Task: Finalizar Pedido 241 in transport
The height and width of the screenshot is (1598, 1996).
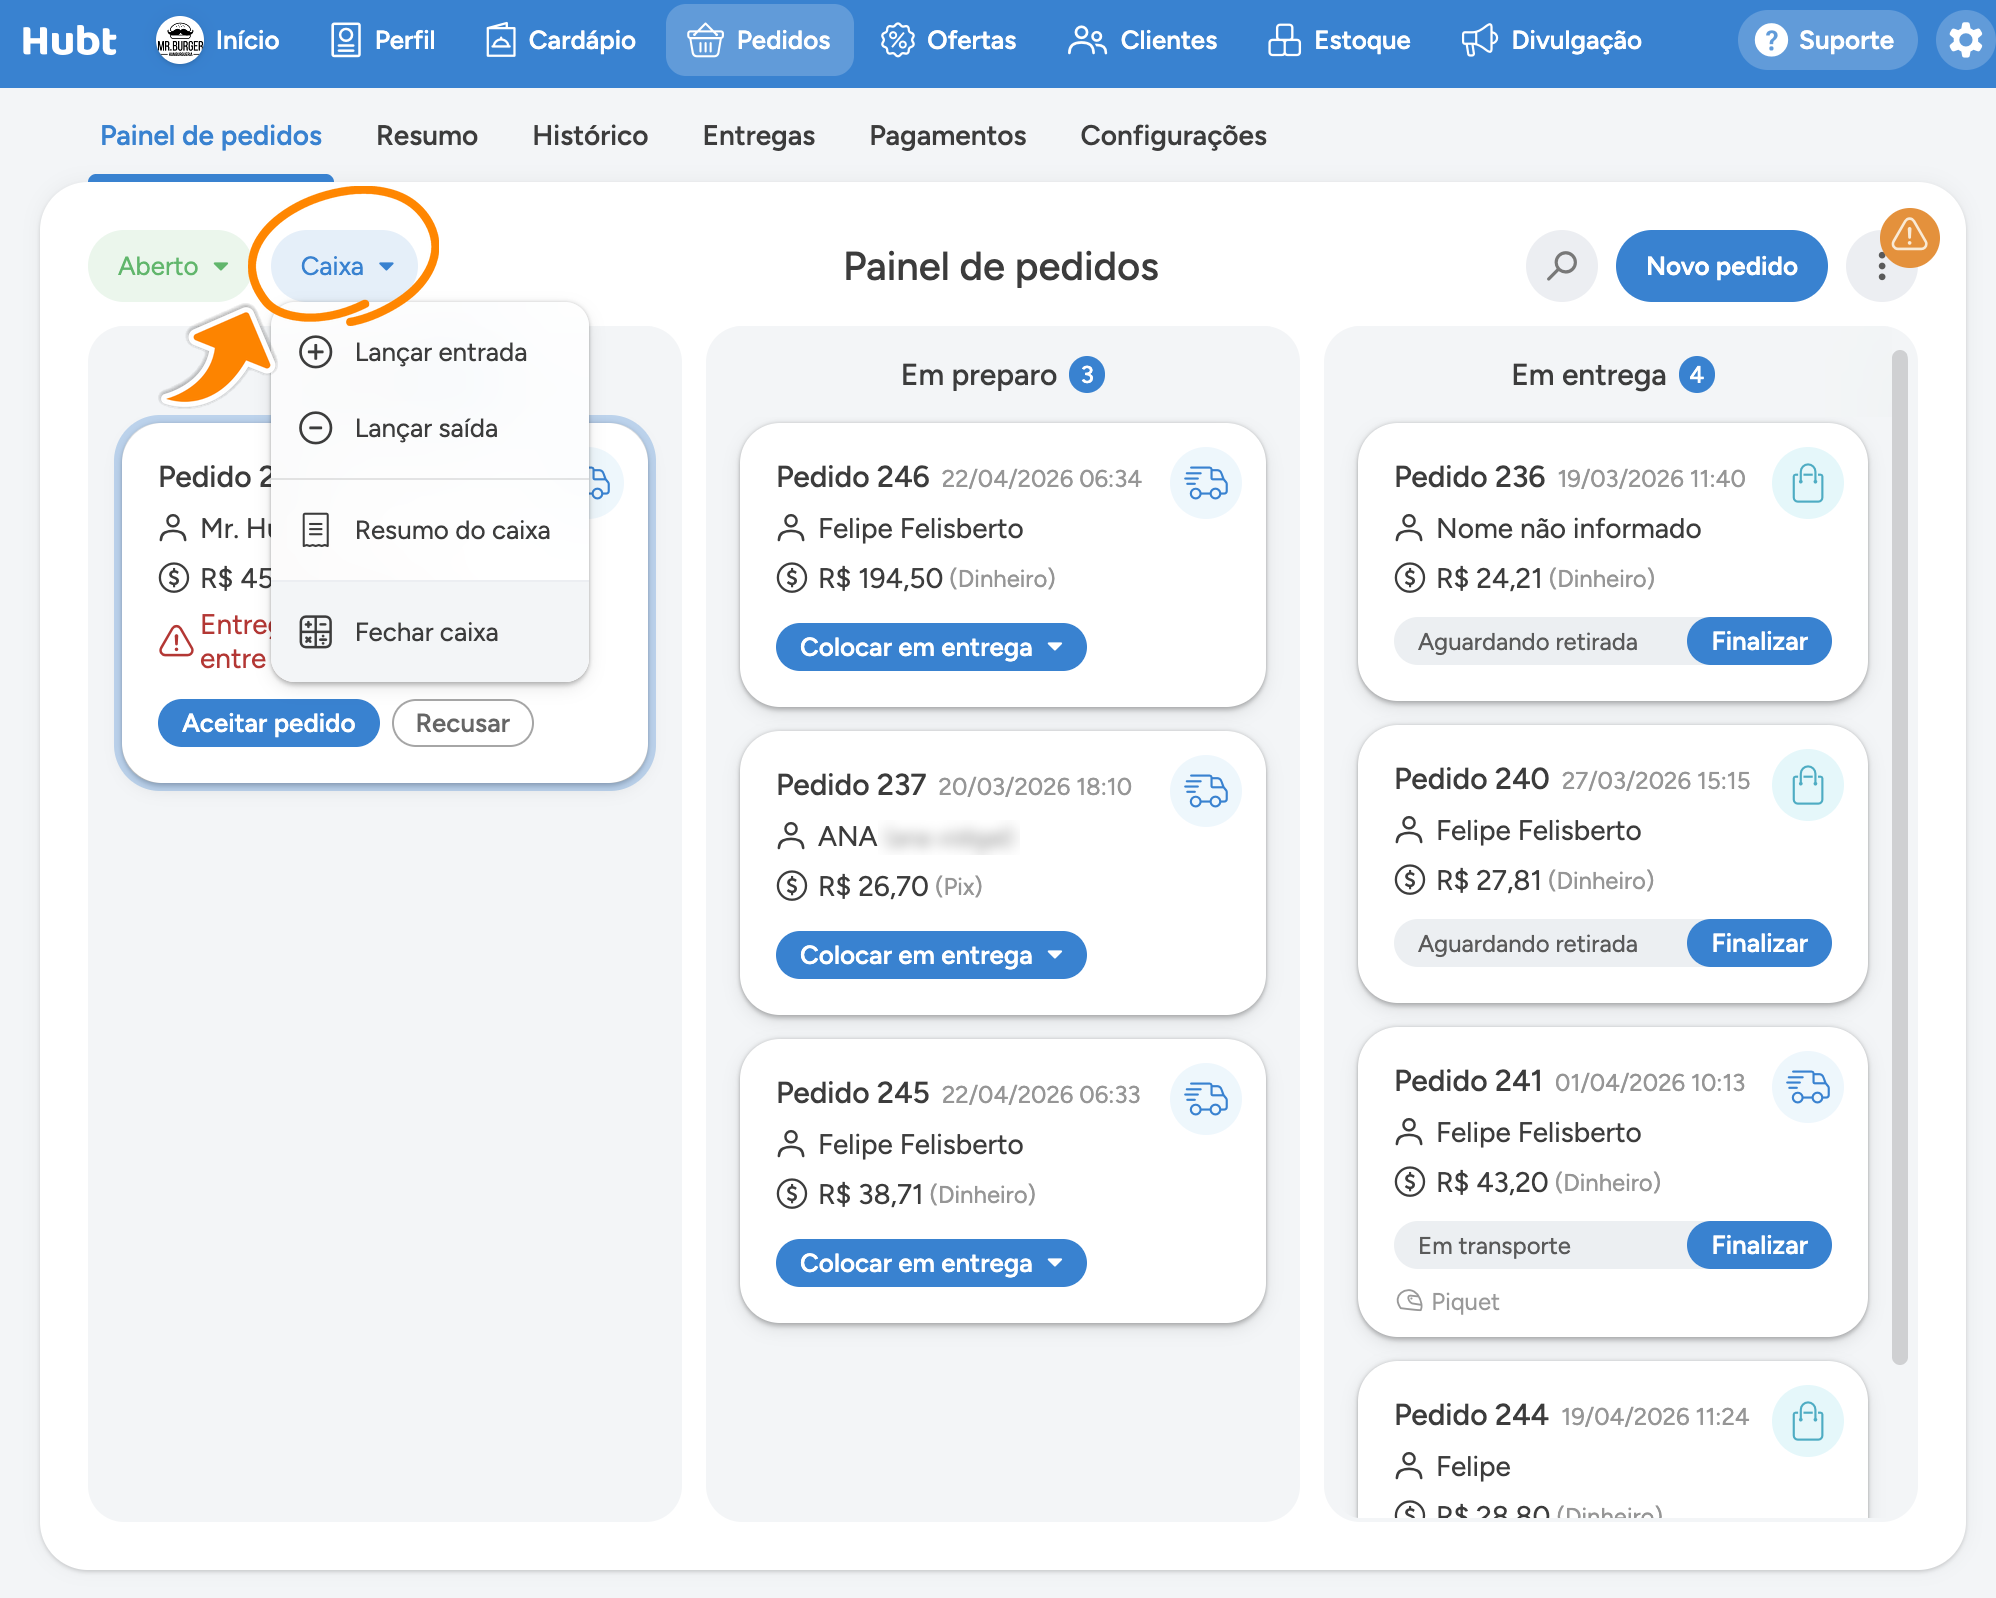Action: (1759, 1245)
